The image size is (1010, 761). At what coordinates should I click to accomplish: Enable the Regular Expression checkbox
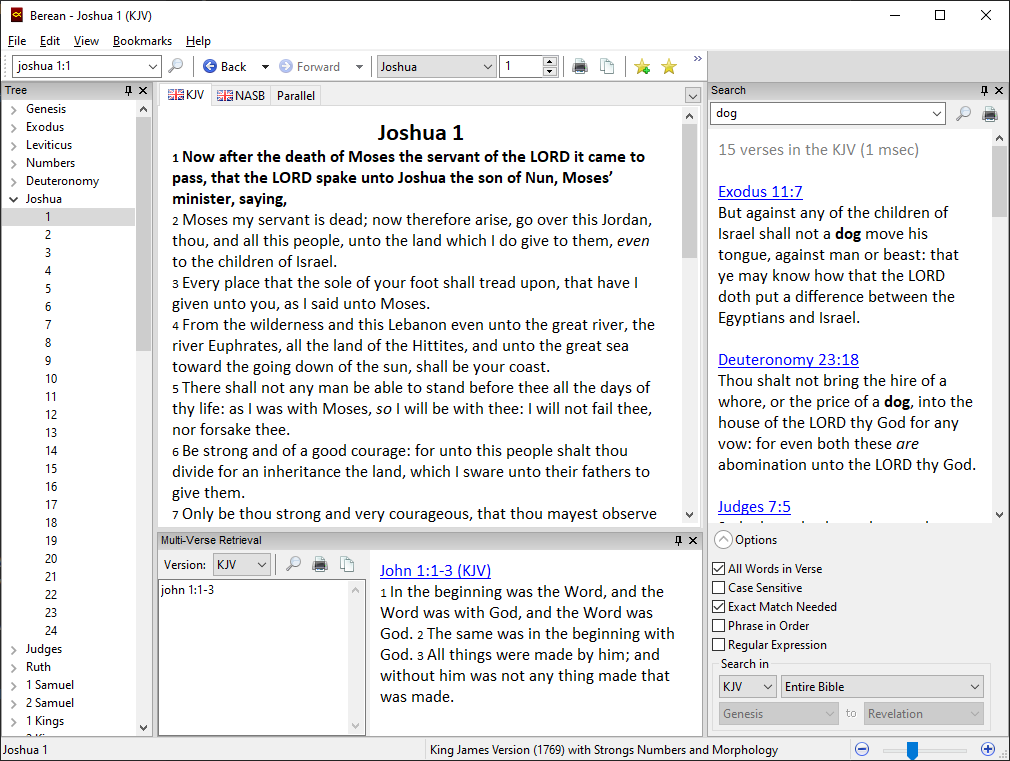click(719, 645)
